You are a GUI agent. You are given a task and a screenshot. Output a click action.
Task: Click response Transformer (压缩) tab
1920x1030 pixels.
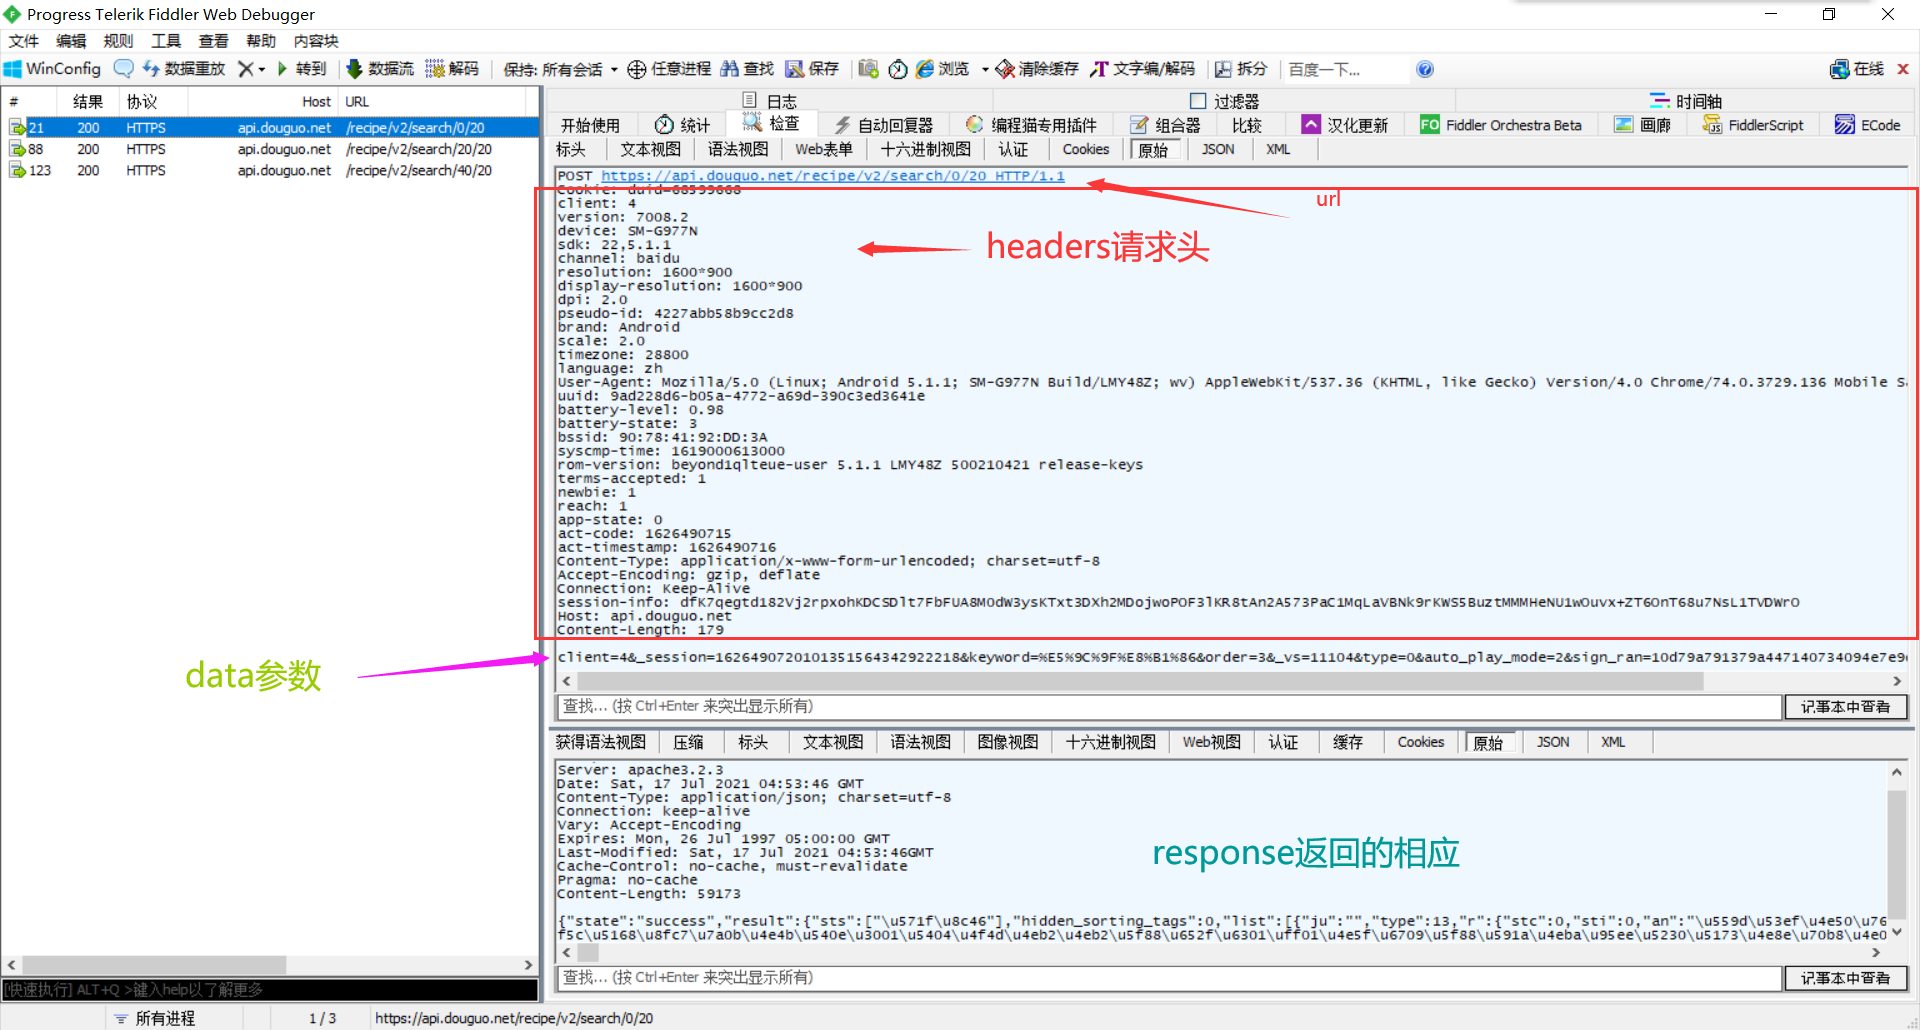pos(688,742)
